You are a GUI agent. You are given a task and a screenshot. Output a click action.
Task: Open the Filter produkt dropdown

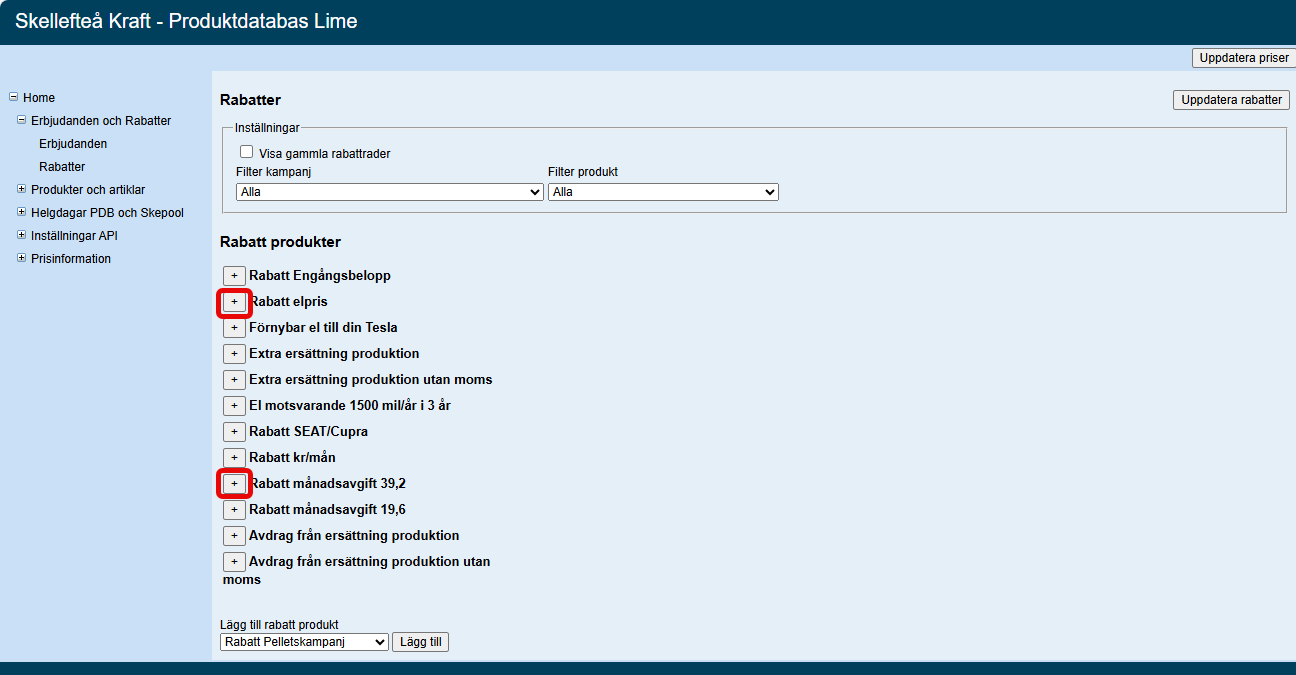coord(663,192)
